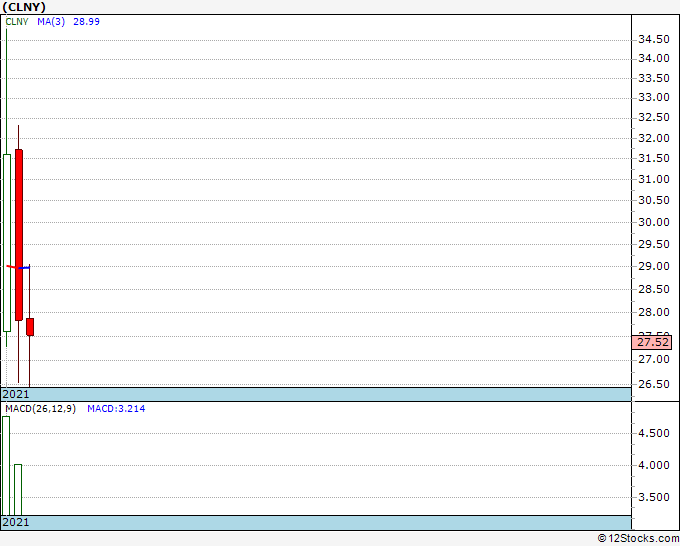The height and width of the screenshot is (546, 680).
Task: Click the blue moving average line segment
Action: pyautogui.click(x=24, y=268)
